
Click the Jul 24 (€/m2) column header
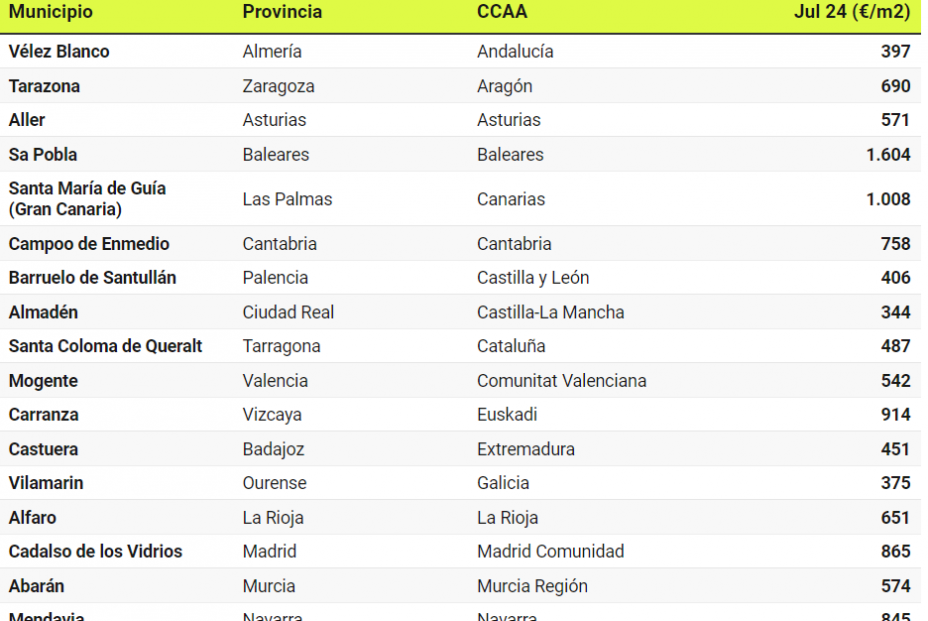pos(852,12)
